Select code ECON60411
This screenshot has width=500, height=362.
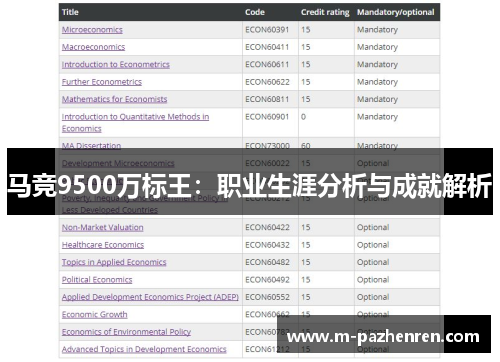267,47
